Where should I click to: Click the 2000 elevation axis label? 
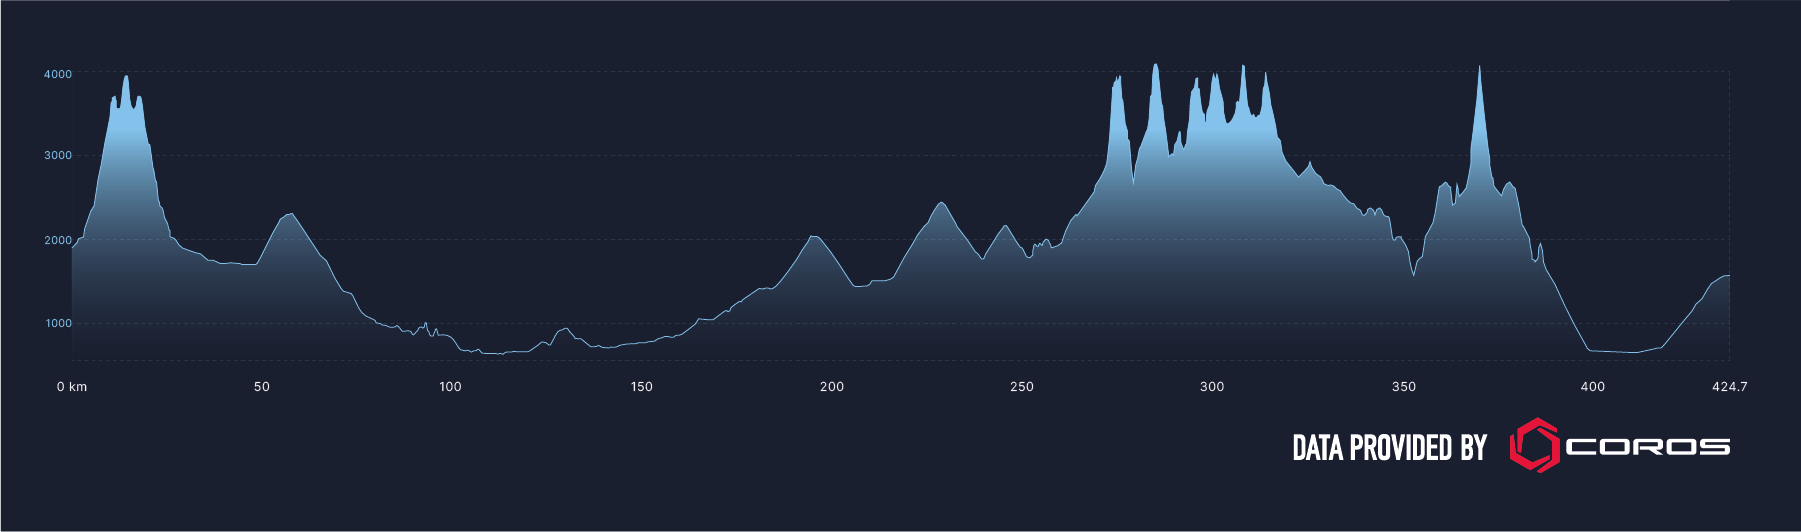[58, 240]
